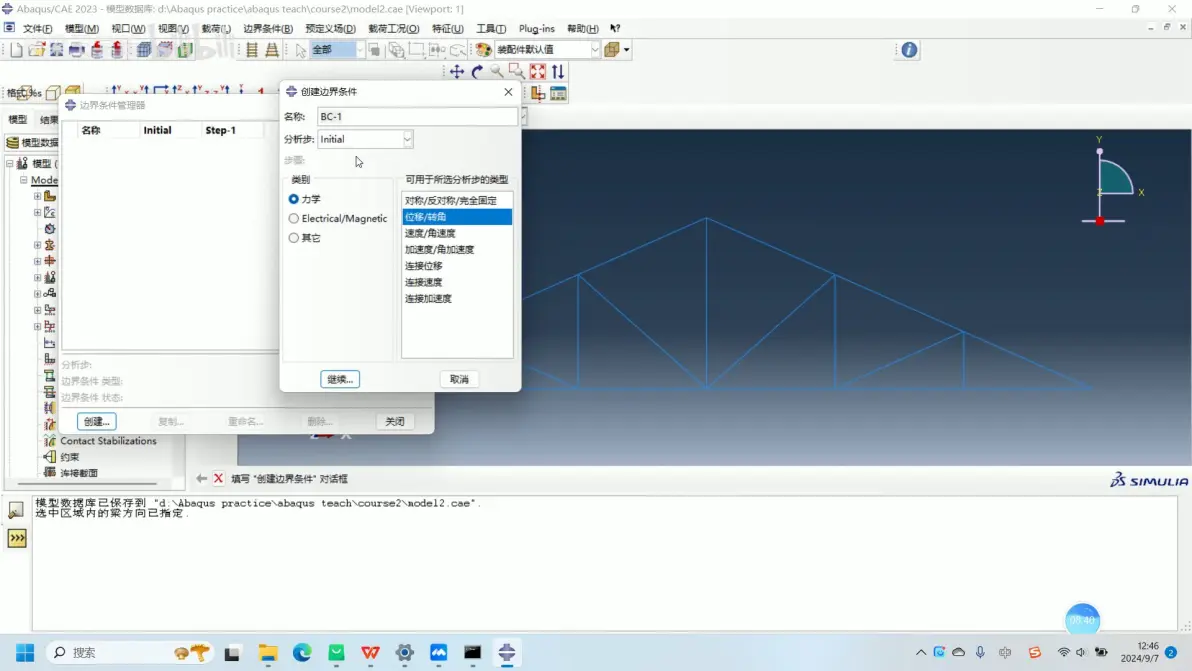
Task: Expand the Model tree node
Action: (x=24, y=180)
